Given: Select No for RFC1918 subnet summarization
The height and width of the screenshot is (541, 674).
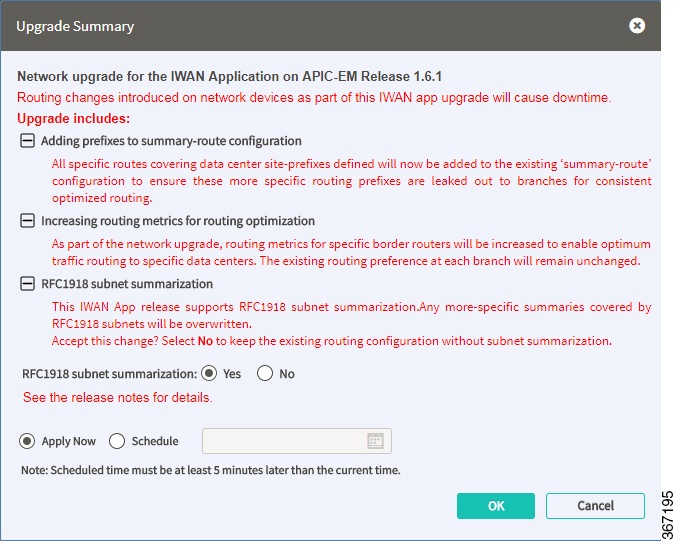Looking at the screenshot, I should [265, 373].
